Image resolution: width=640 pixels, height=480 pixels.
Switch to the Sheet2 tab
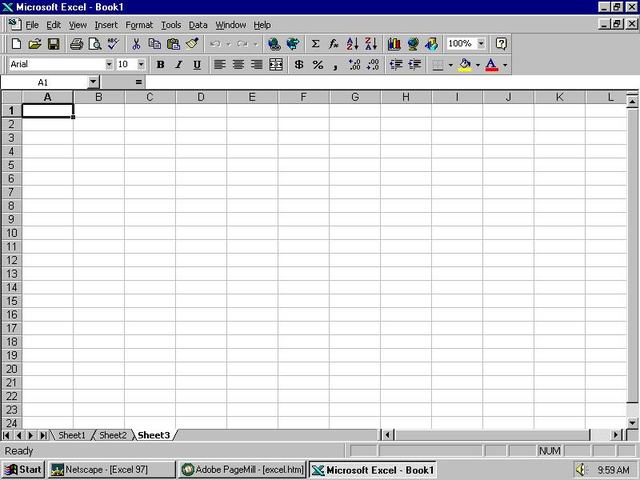click(x=113, y=435)
